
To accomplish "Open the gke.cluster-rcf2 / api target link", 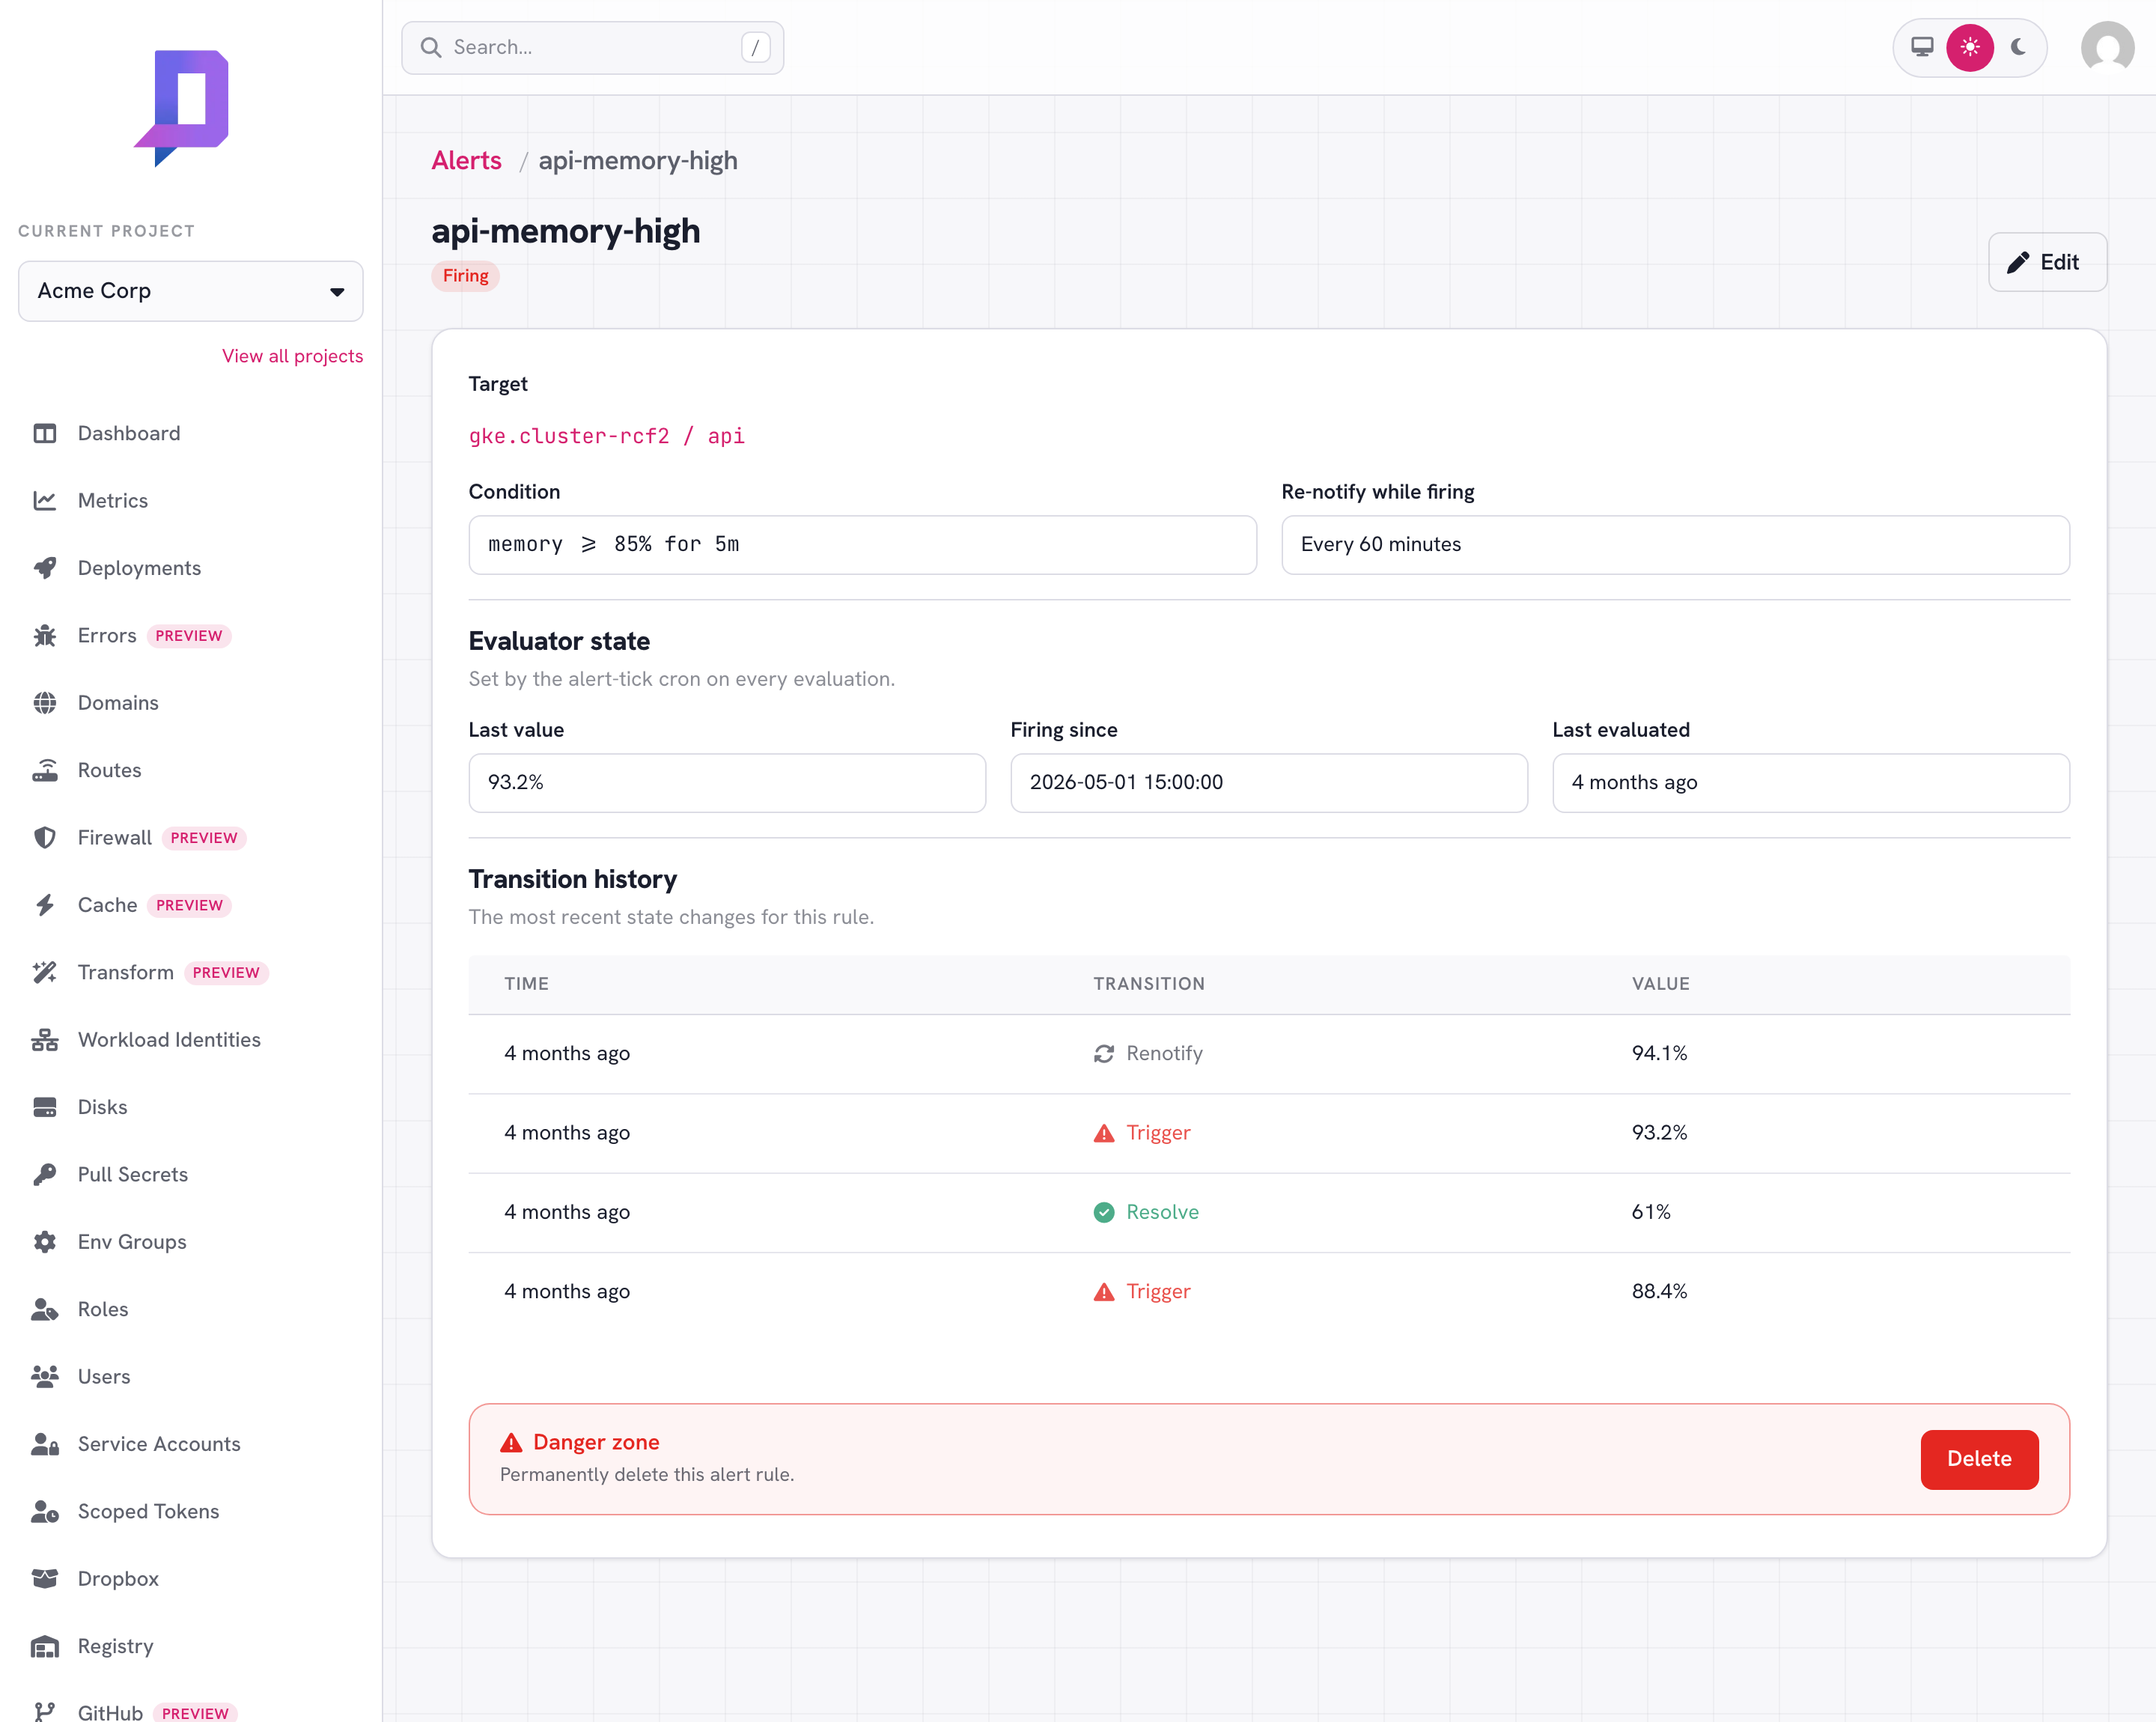I will [x=606, y=436].
